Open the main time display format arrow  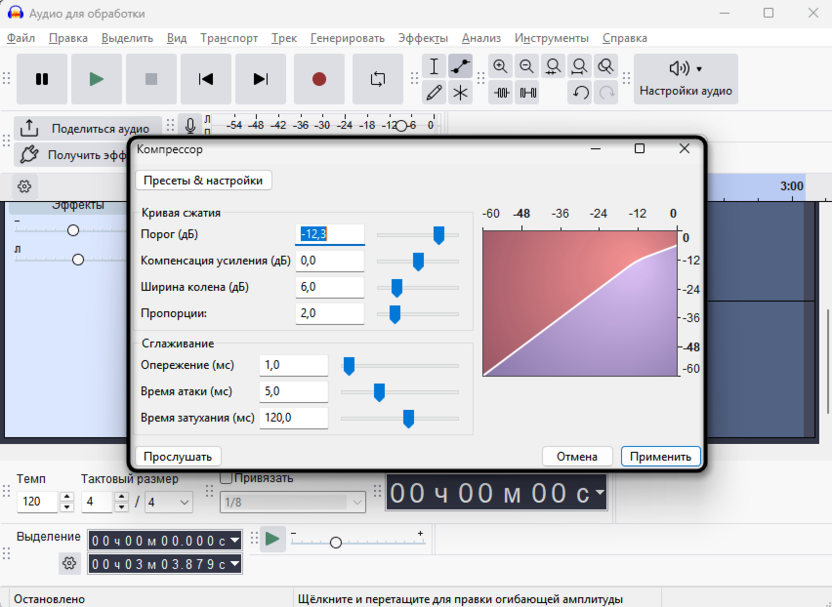[x=599, y=493]
